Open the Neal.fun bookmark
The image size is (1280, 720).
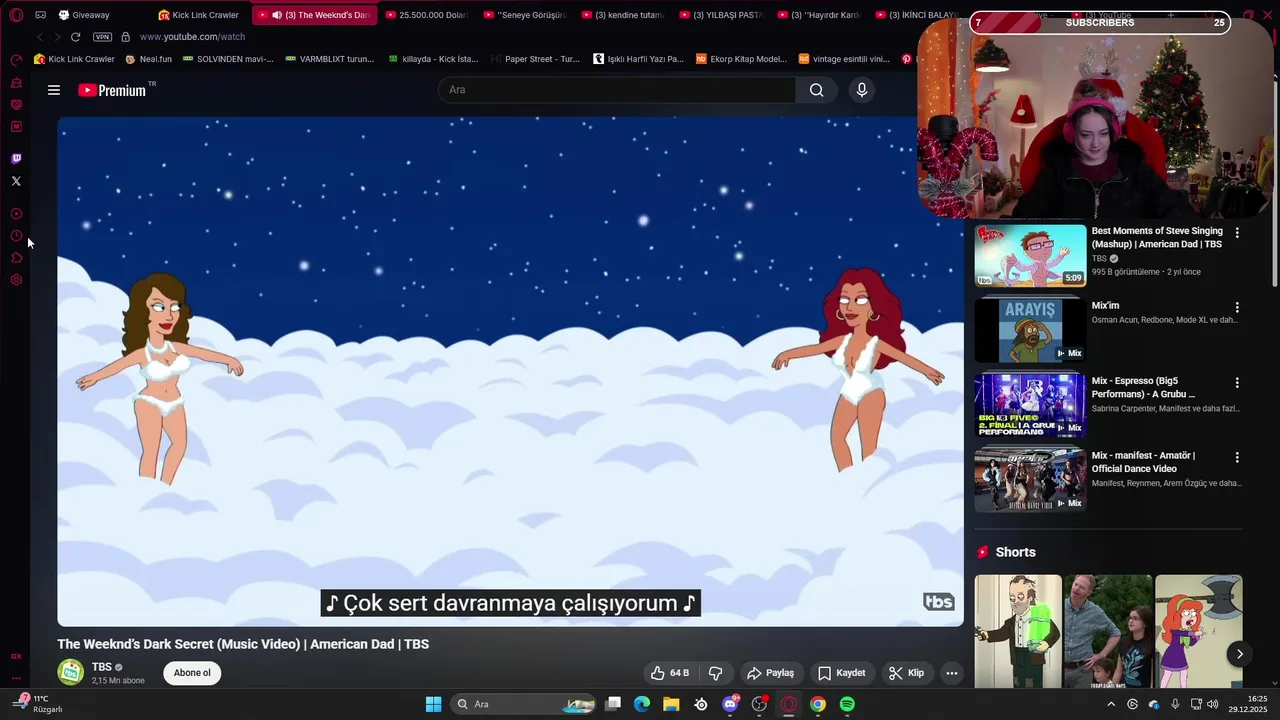pos(149,59)
